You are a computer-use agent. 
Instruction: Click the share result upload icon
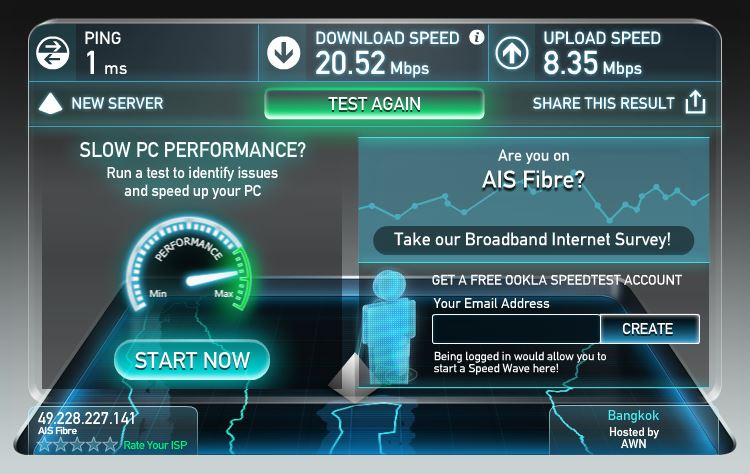pyautogui.click(x=695, y=102)
